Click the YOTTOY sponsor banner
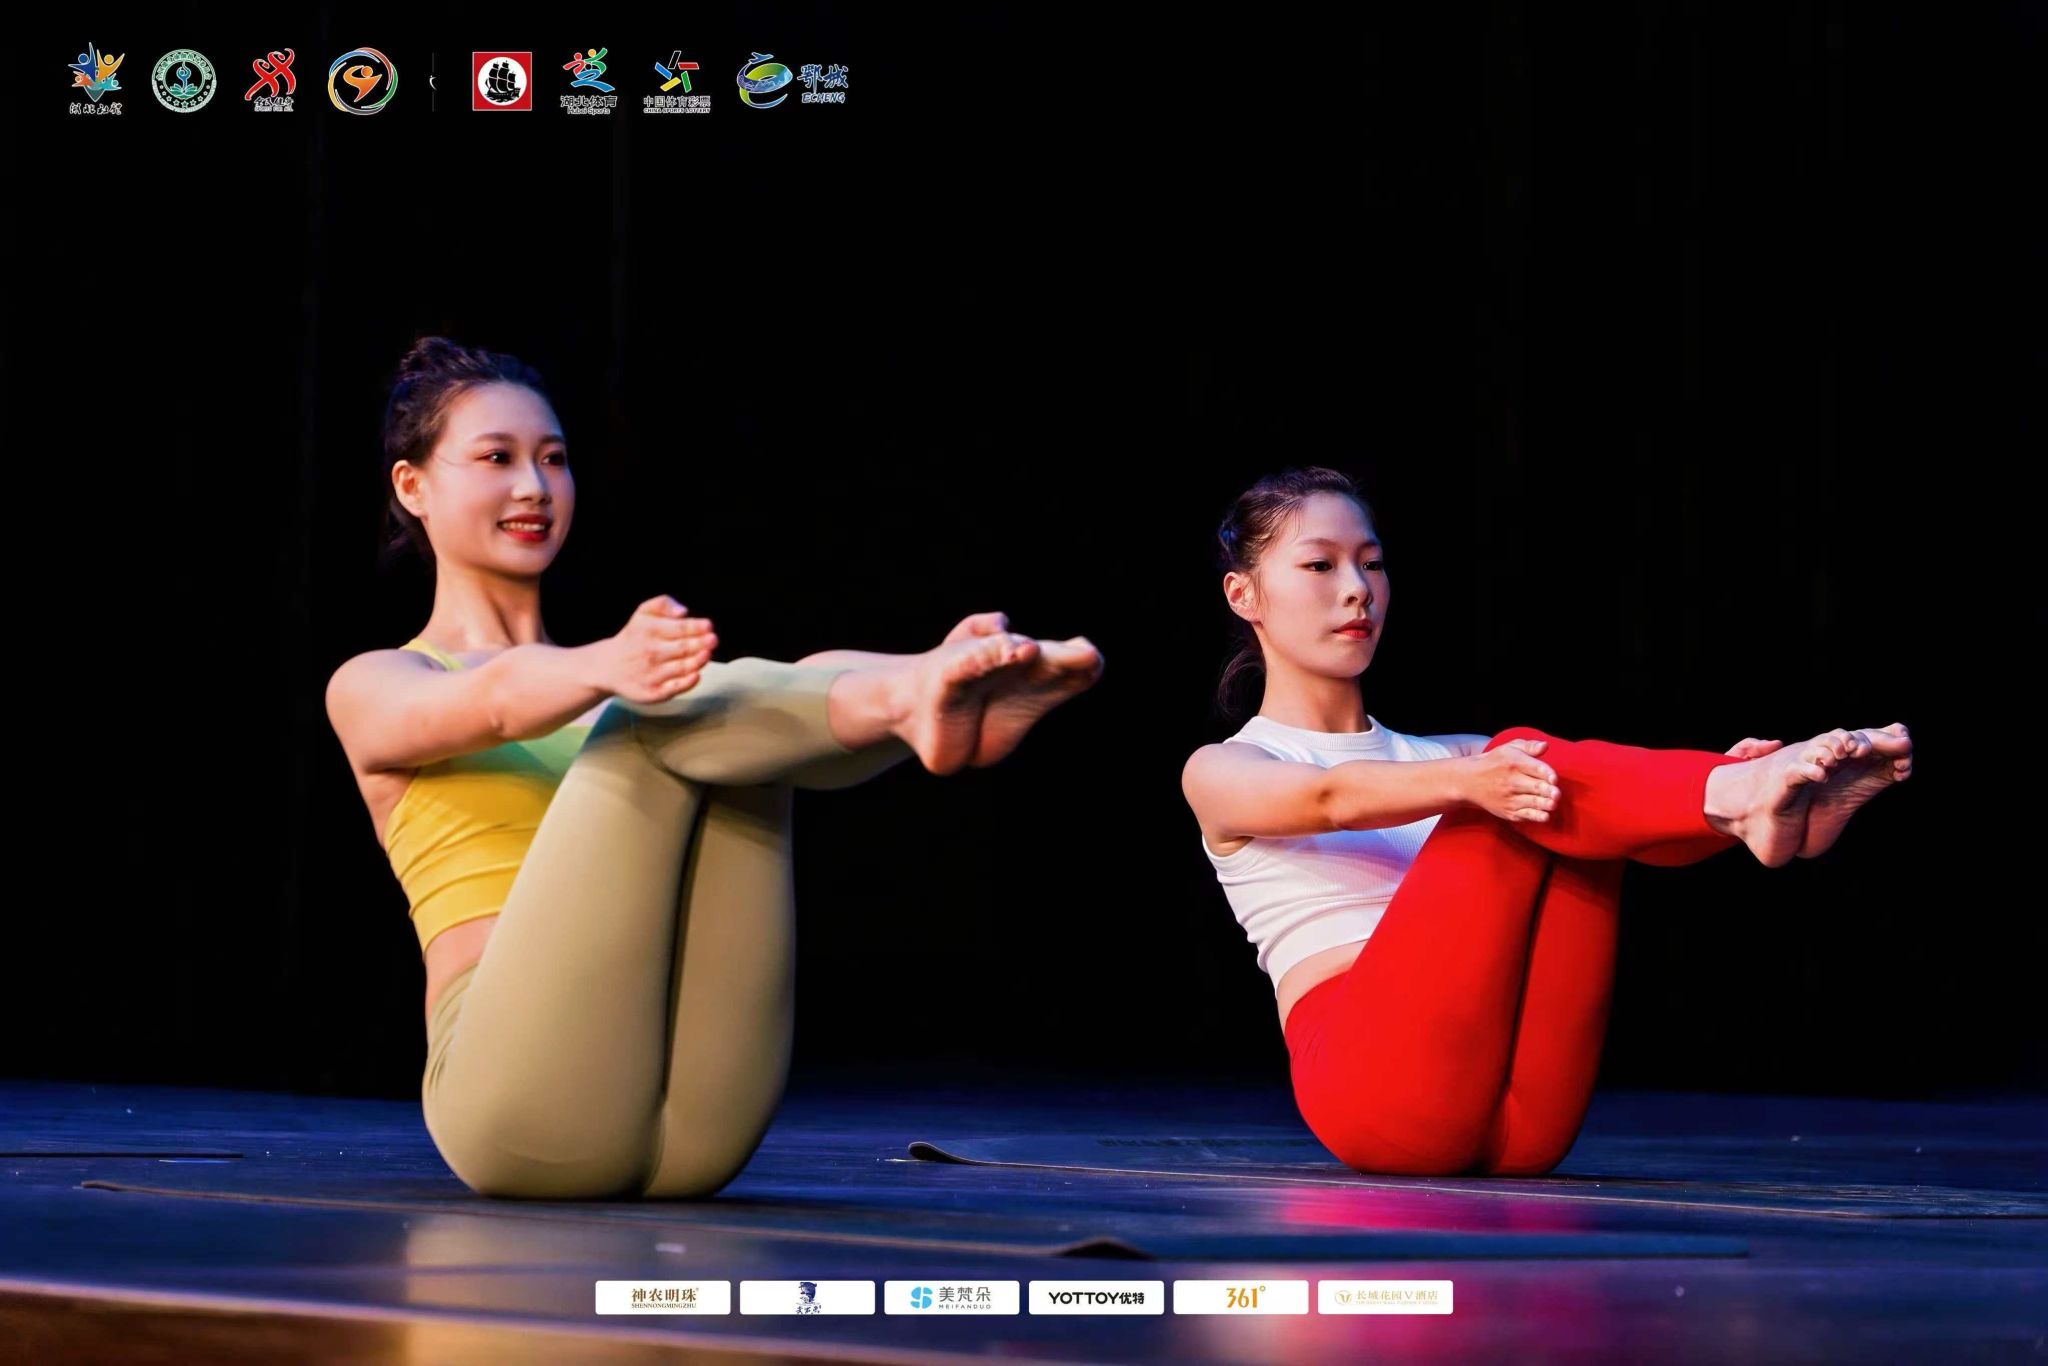 click(1096, 1297)
